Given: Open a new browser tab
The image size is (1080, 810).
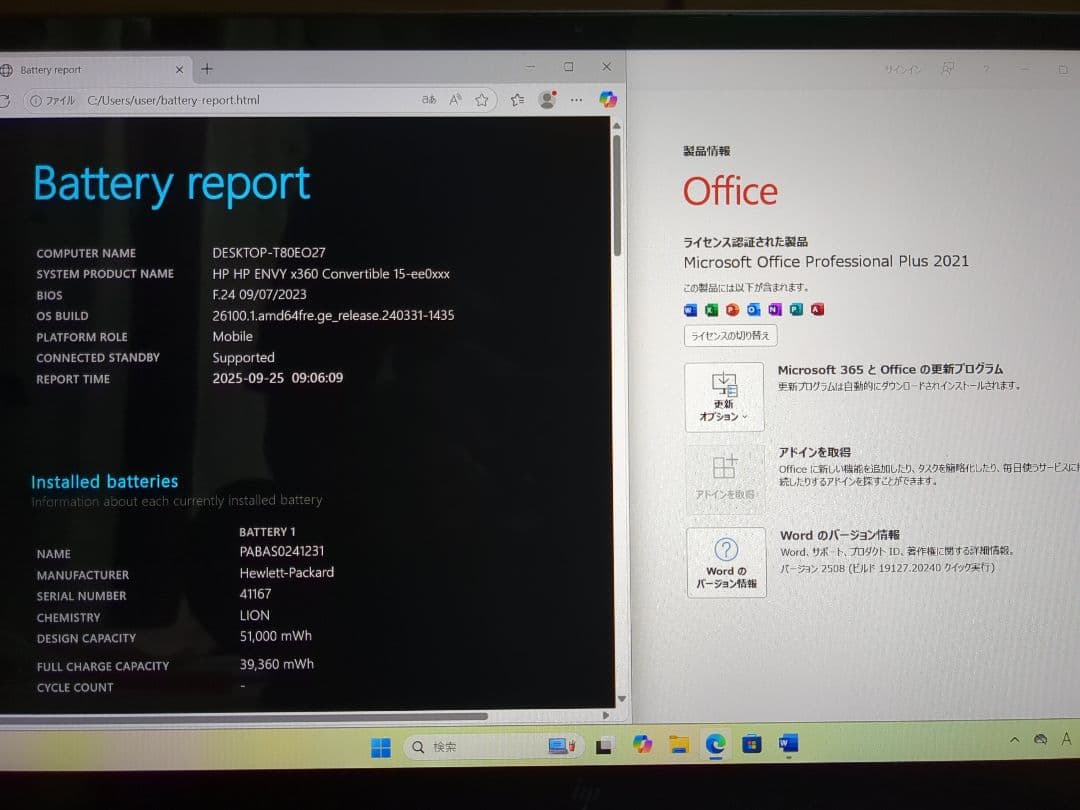Looking at the screenshot, I should tap(207, 69).
